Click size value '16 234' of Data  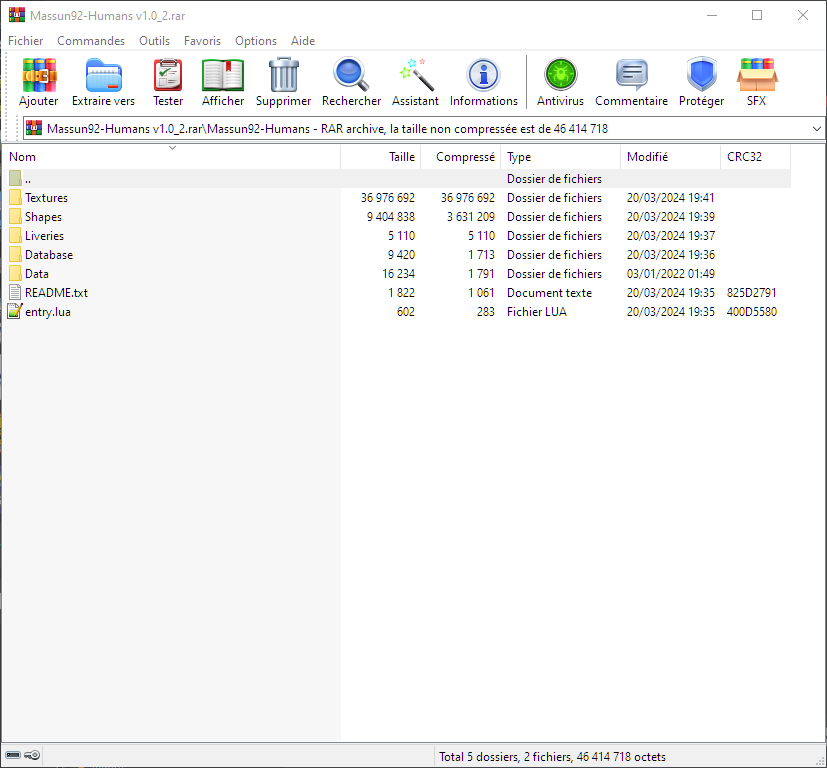tap(399, 274)
